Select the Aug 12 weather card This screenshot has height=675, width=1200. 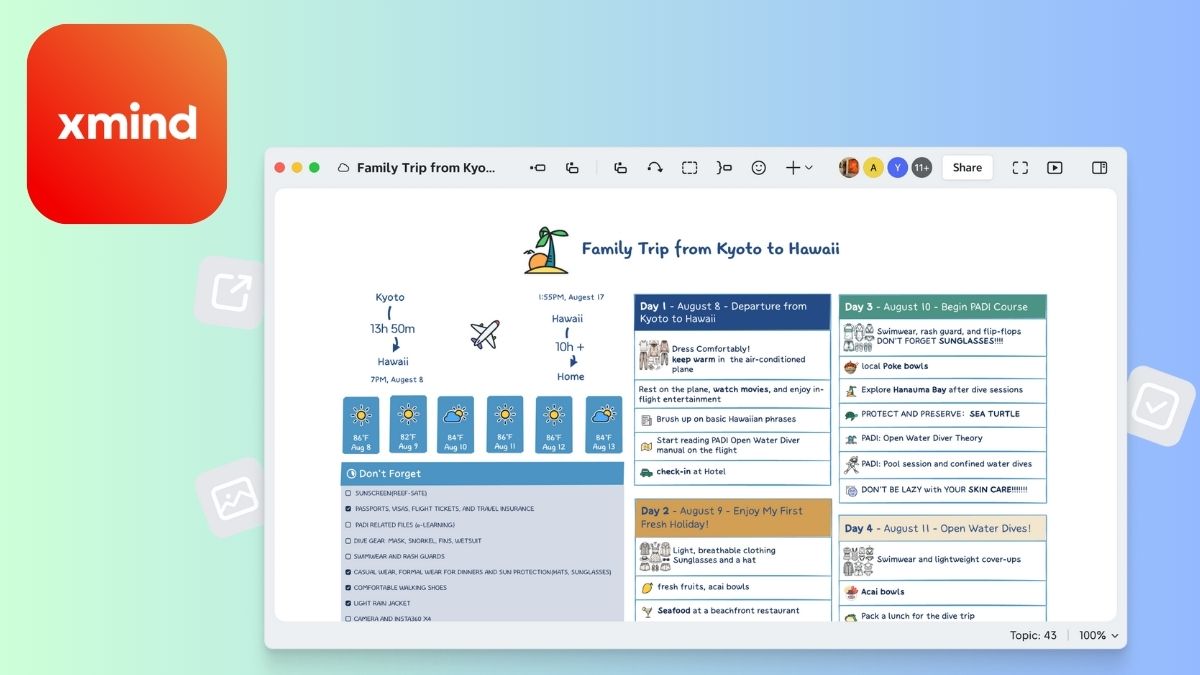(x=554, y=425)
